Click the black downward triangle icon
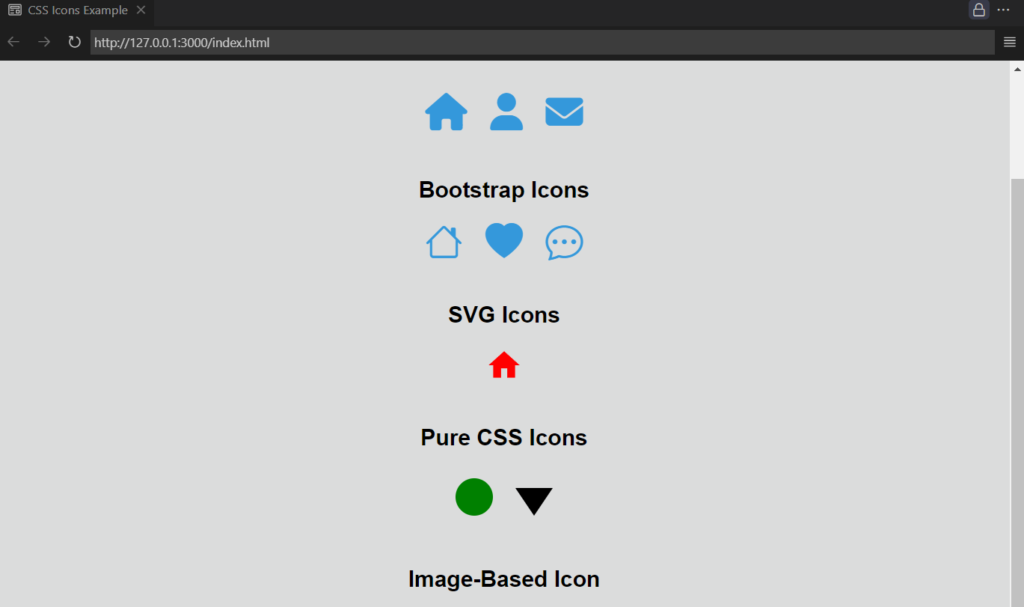Image resolution: width=1024 pixels, height=607 pixels. (534, 501)
